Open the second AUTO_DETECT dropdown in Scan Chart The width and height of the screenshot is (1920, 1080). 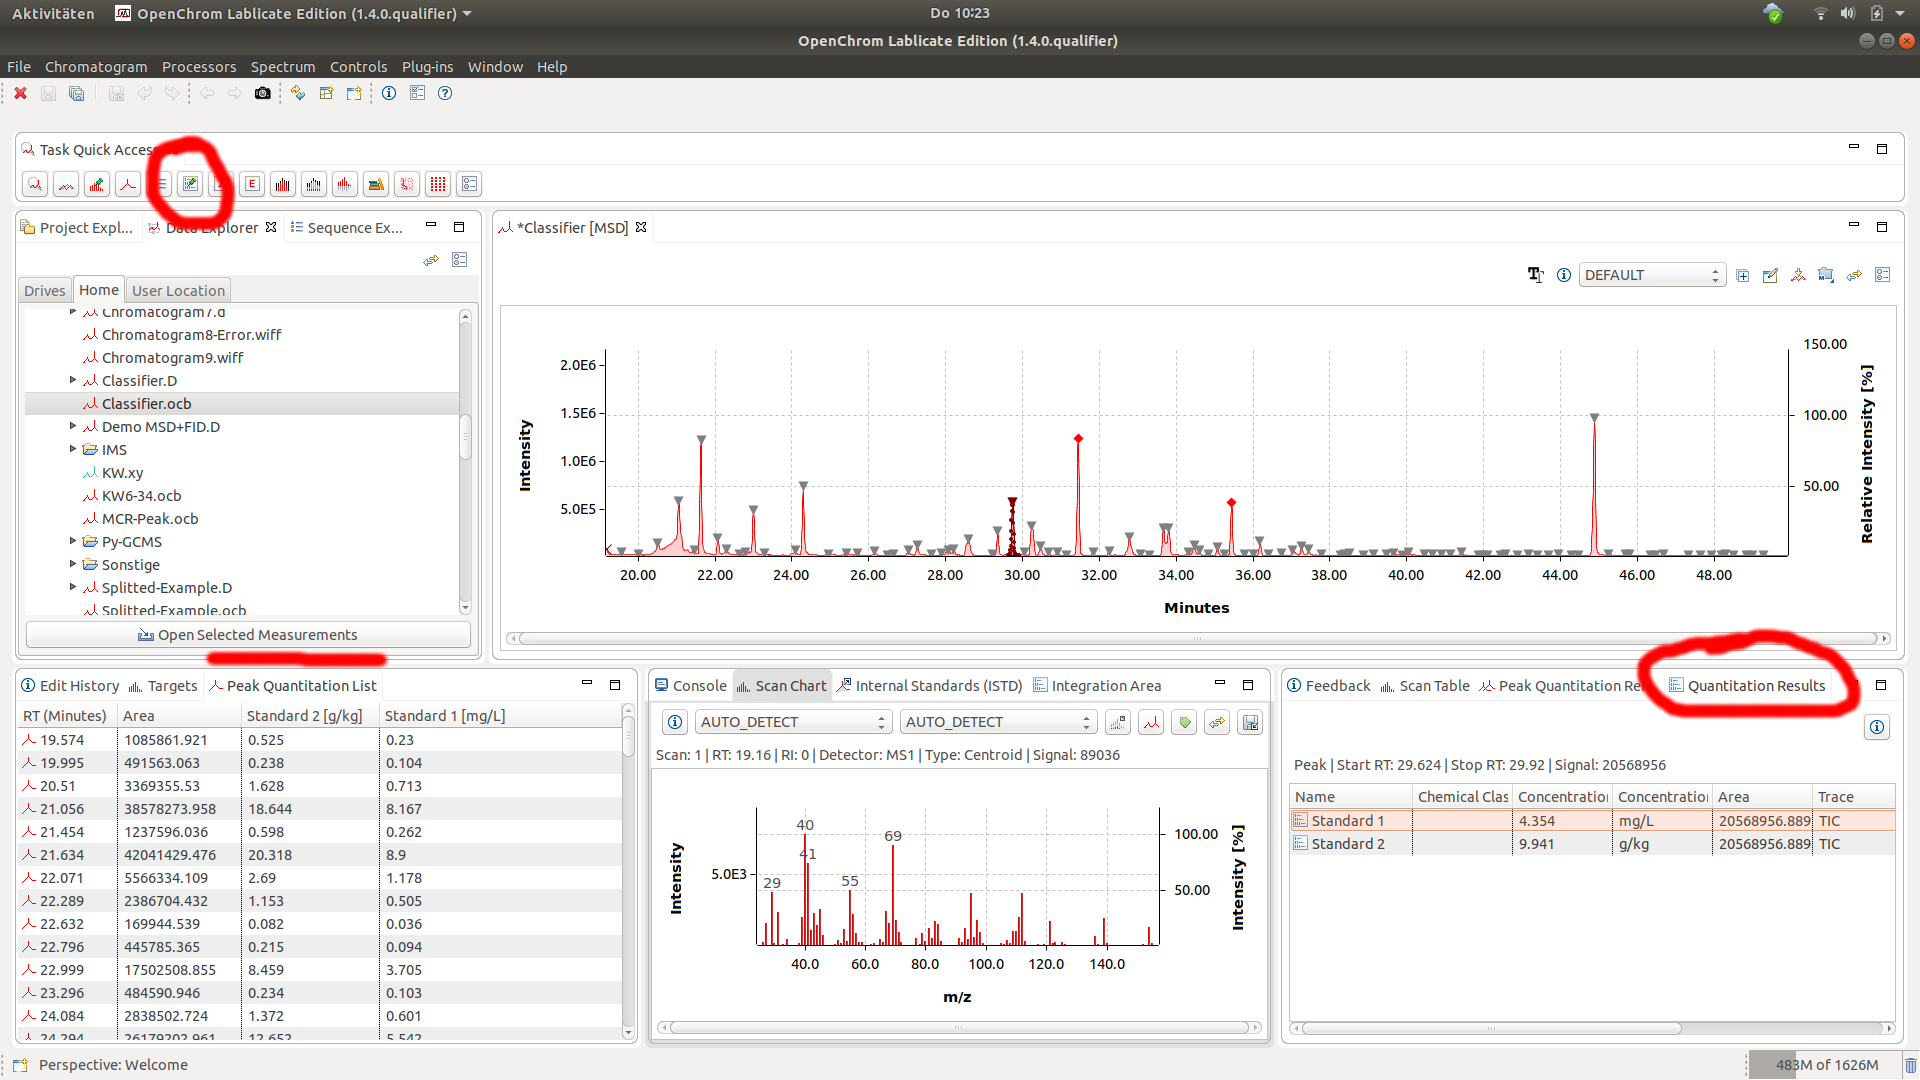click(x=998, y=722)
